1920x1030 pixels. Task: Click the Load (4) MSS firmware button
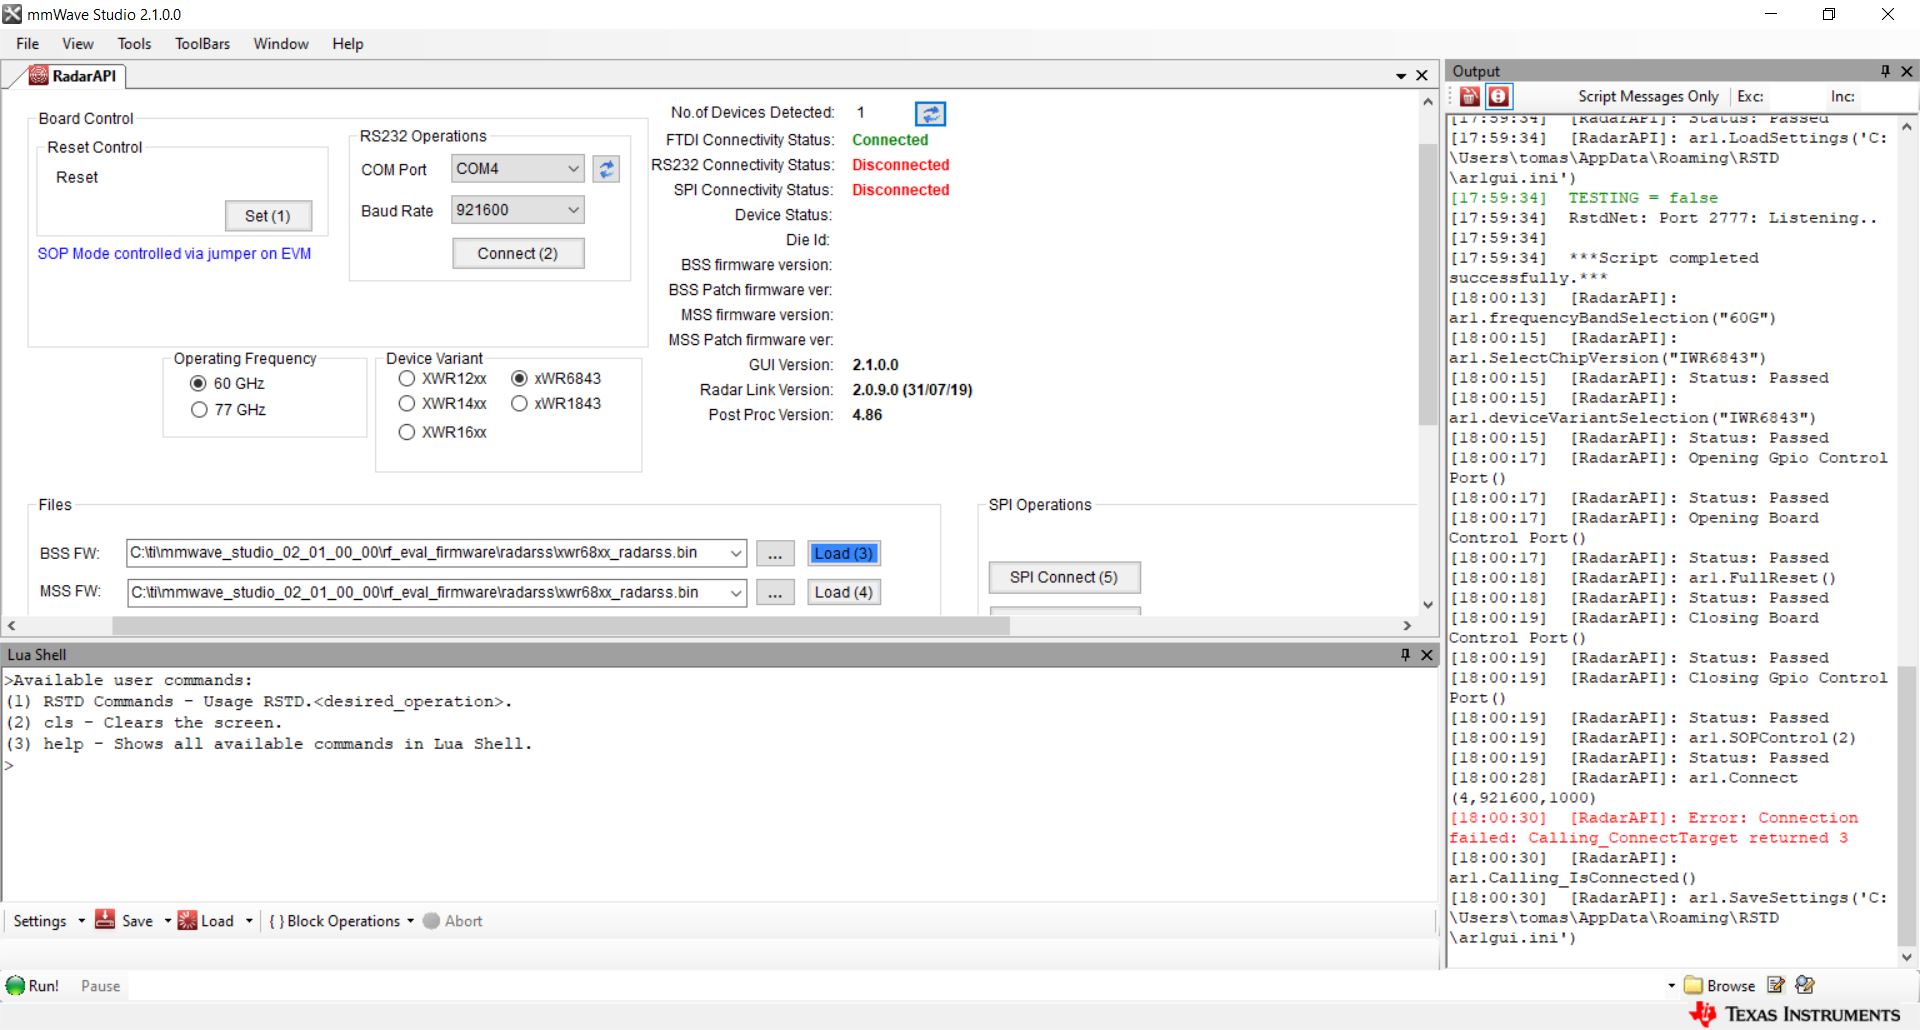pos(844,593)
